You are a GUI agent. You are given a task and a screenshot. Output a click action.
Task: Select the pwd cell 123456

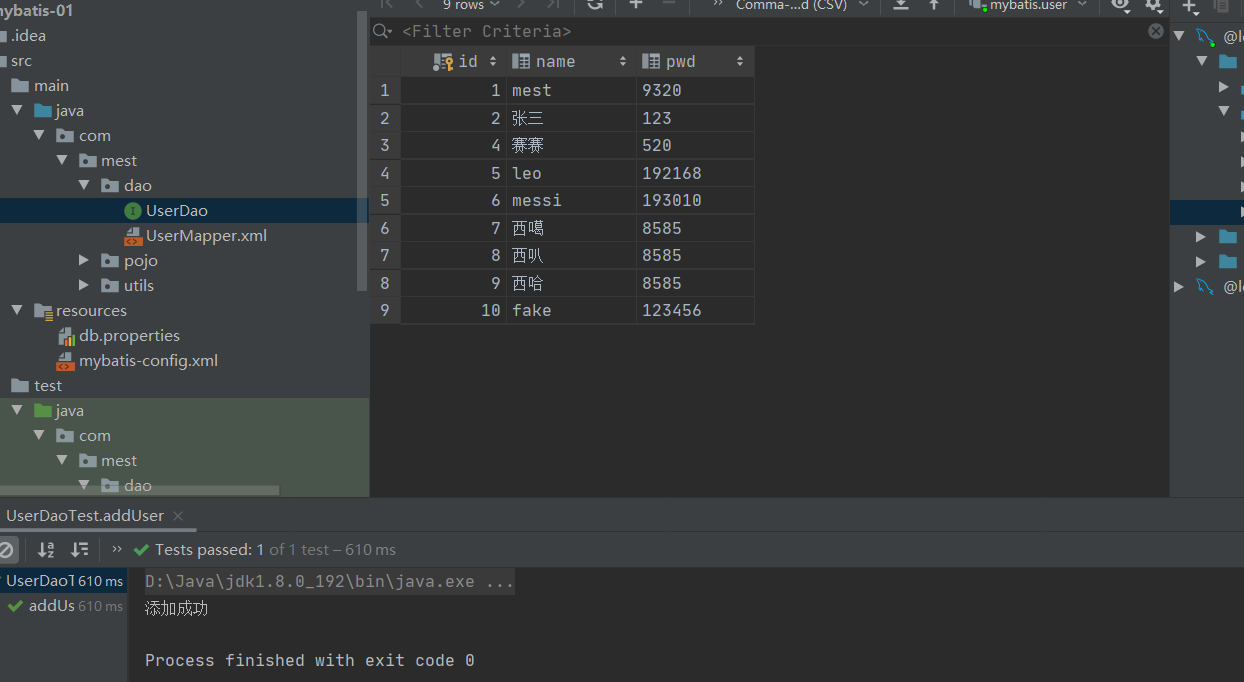695,310
